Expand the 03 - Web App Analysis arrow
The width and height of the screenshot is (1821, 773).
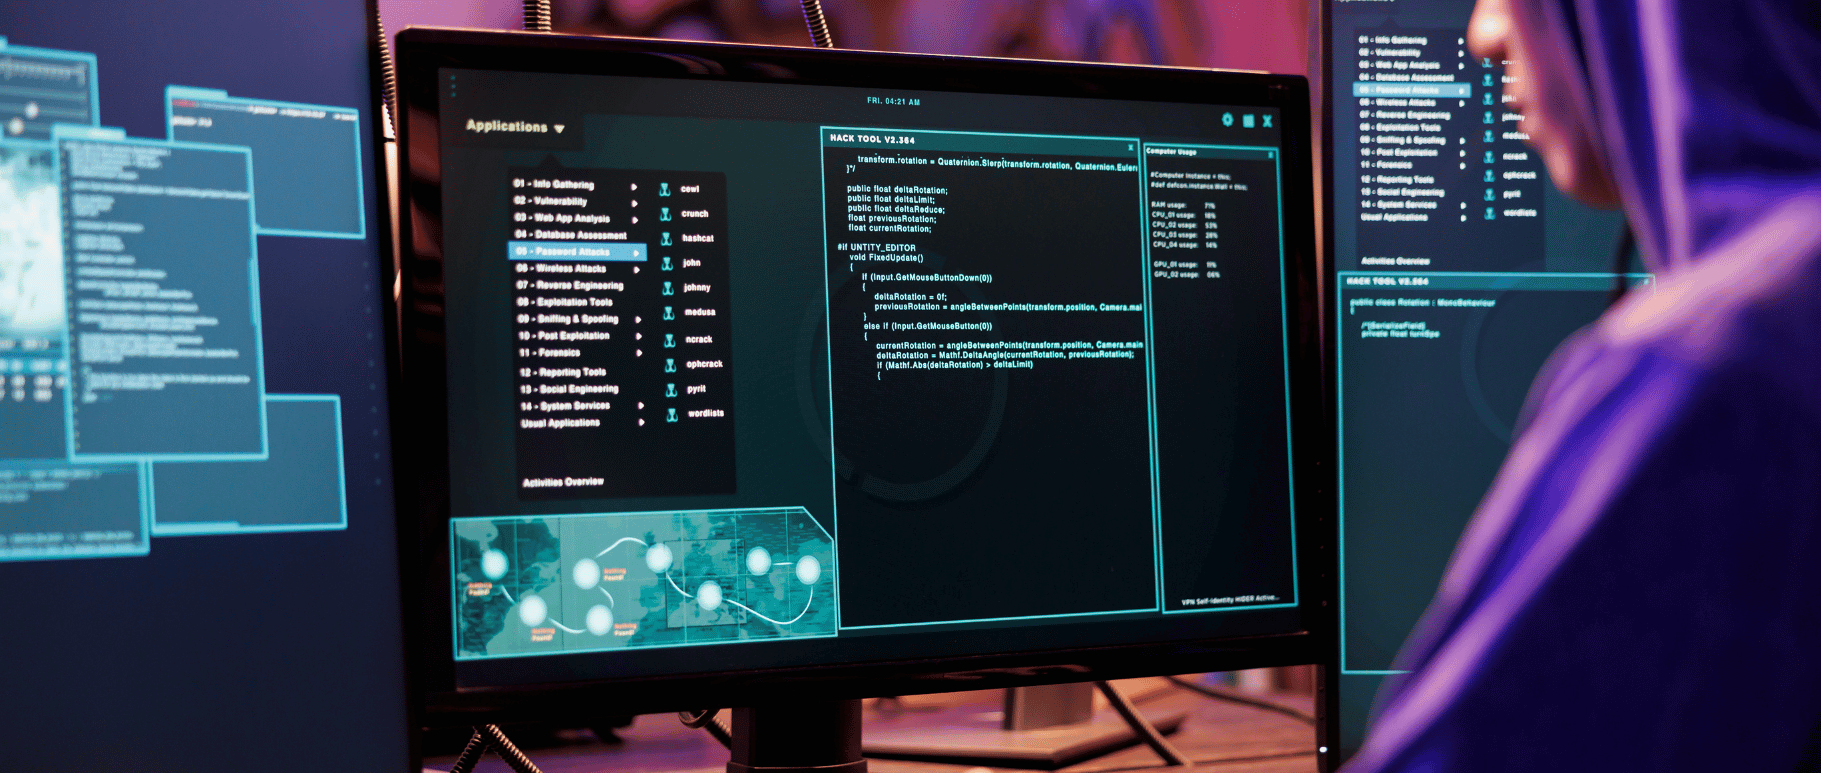click(x=635, y=220)
